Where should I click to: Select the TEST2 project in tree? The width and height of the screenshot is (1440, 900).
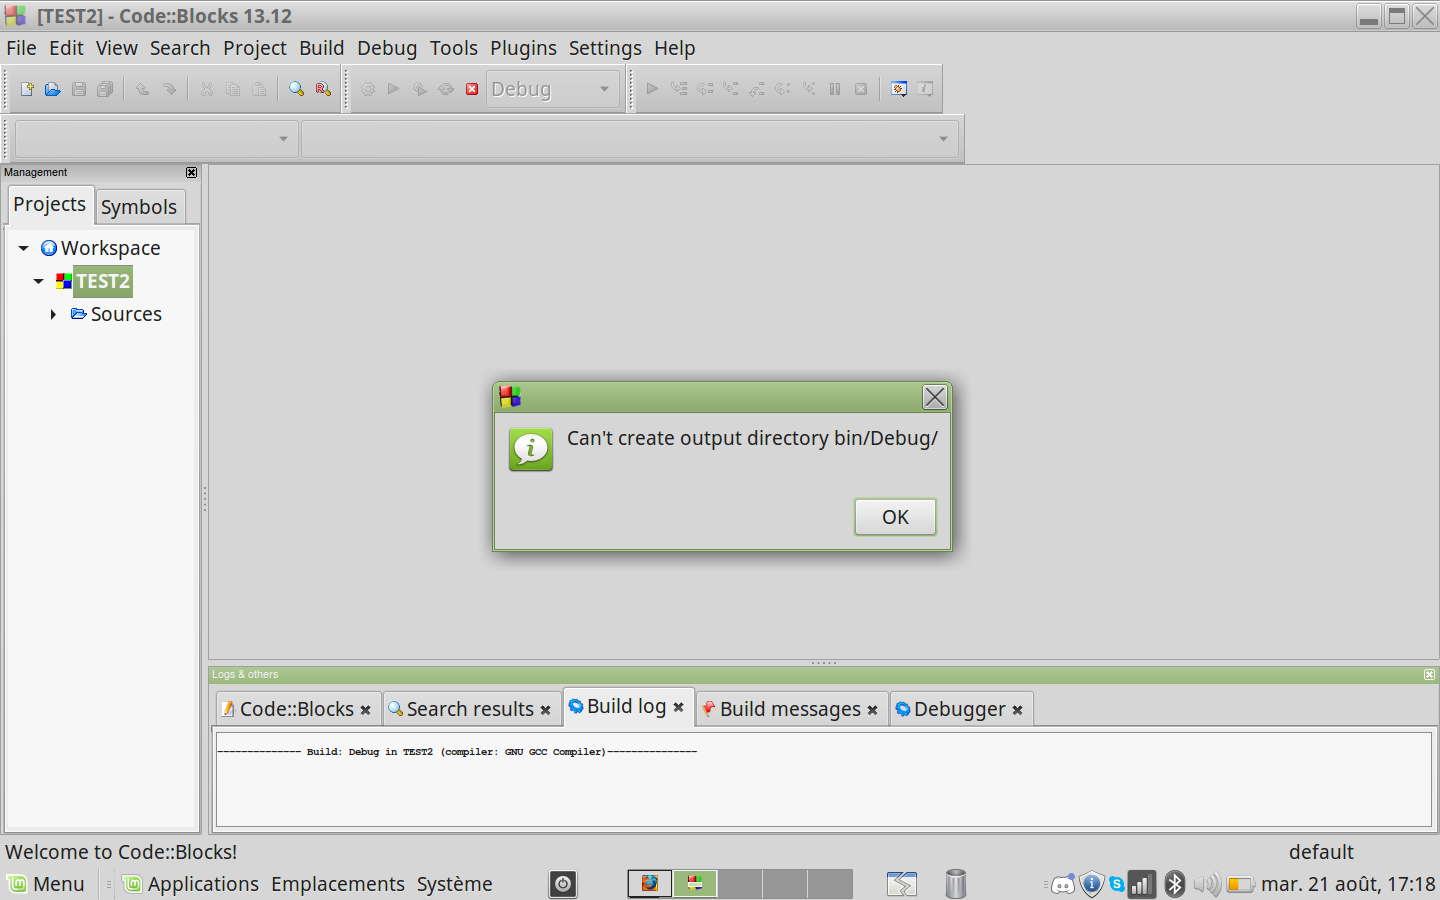click(x=103, y=281)
